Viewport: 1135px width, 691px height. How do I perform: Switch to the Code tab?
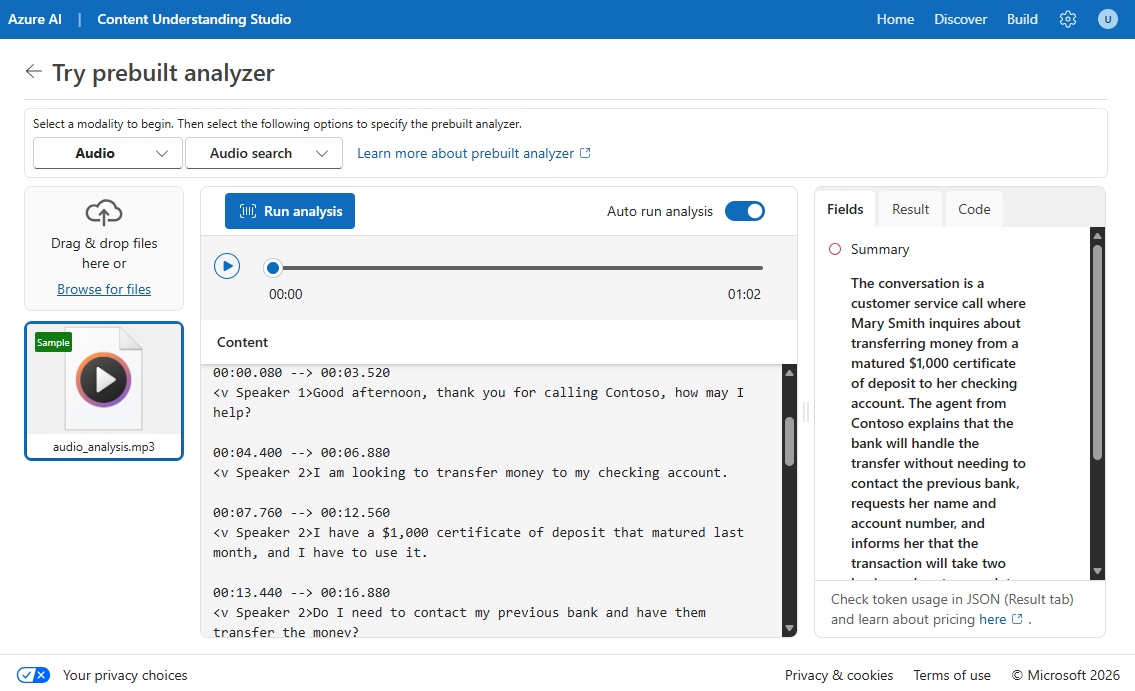point(974,209)
